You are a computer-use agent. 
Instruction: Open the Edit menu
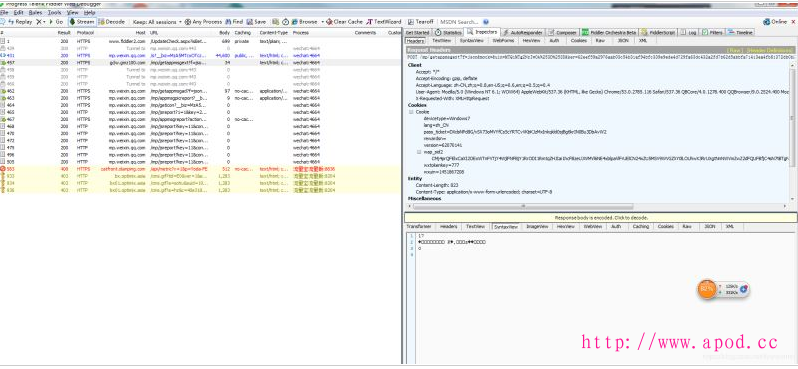pos(19,12)
